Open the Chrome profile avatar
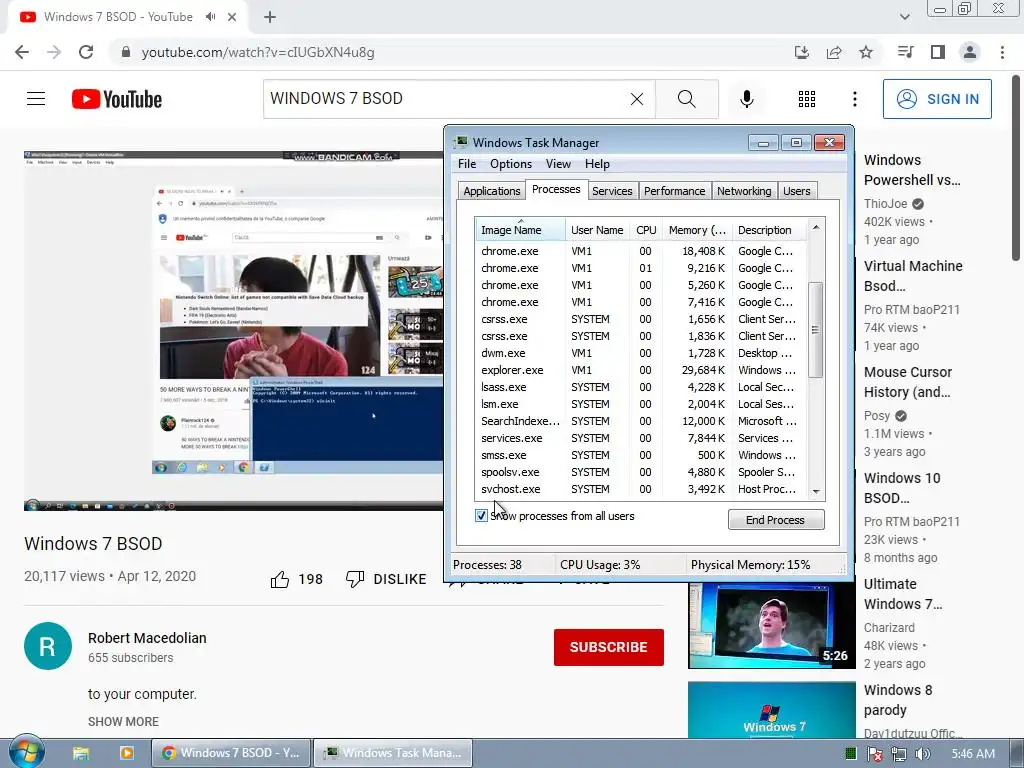 click(x=970, y=52)
